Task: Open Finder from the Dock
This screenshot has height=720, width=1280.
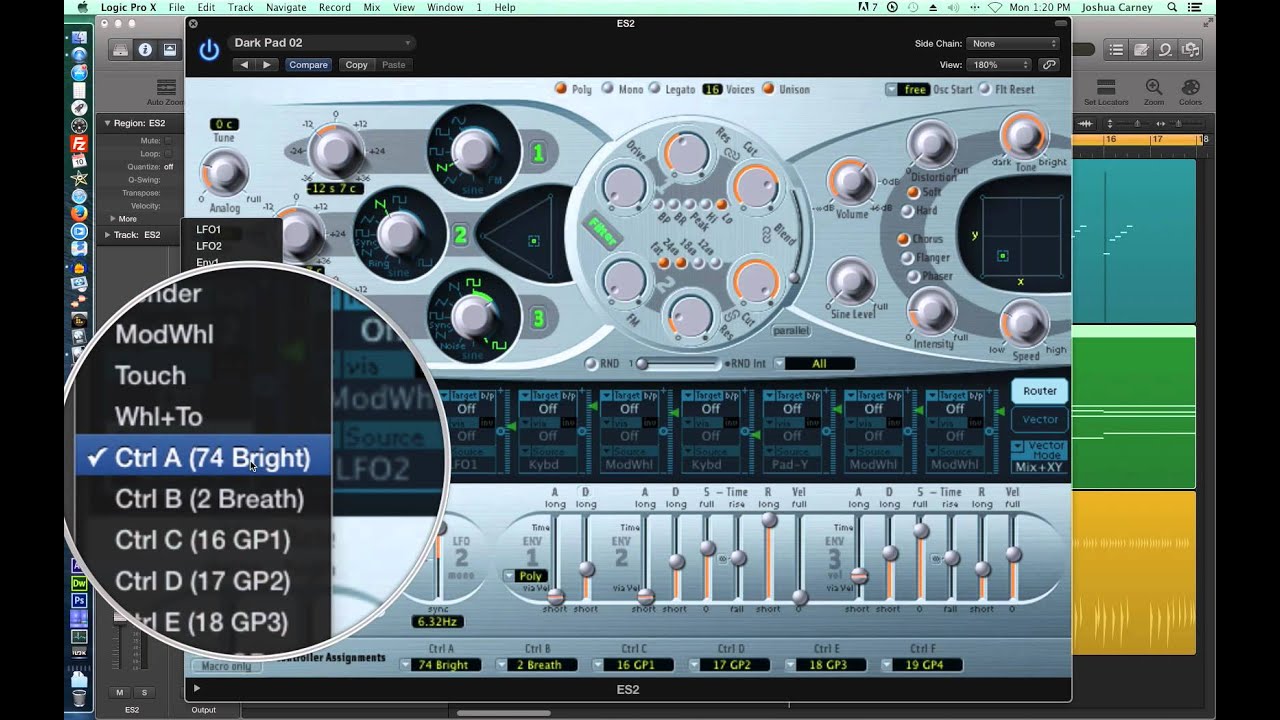Action: click(79, 37)
